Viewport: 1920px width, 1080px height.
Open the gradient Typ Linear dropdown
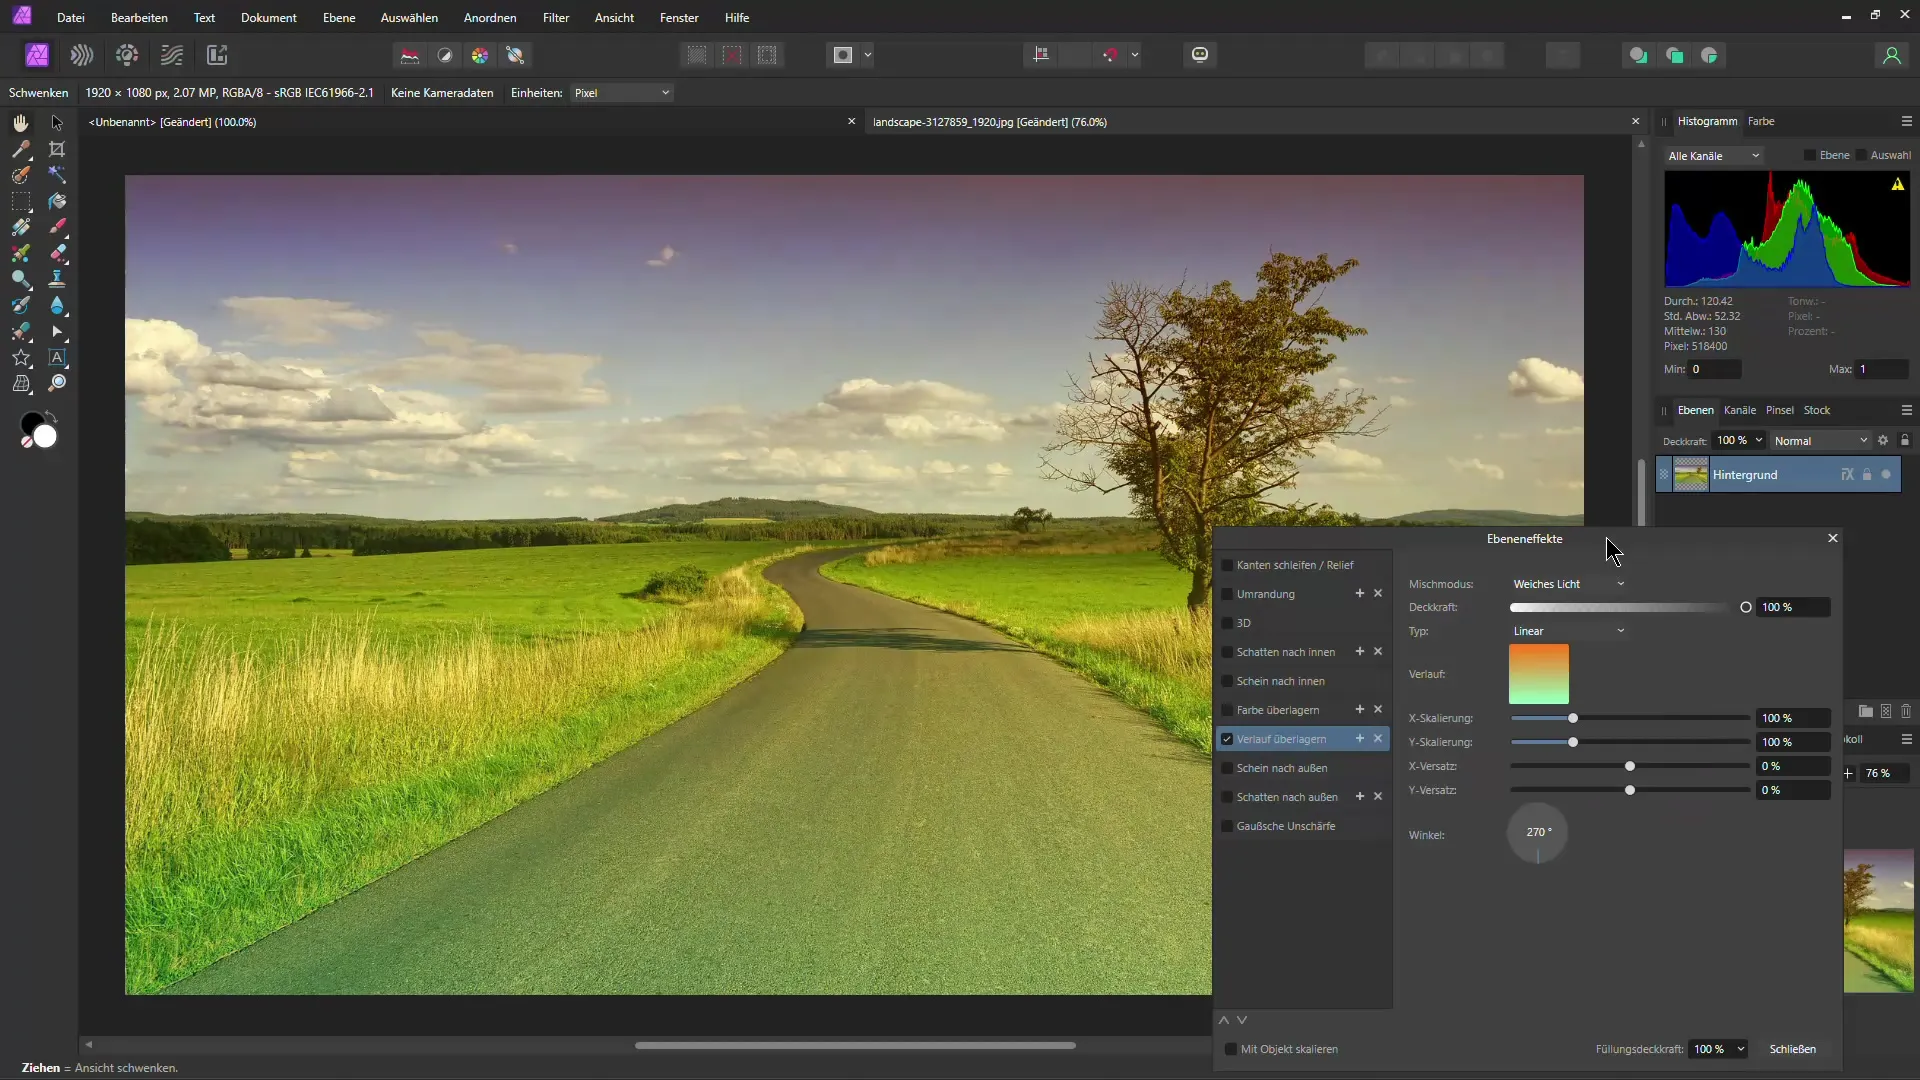(1568, 631)
